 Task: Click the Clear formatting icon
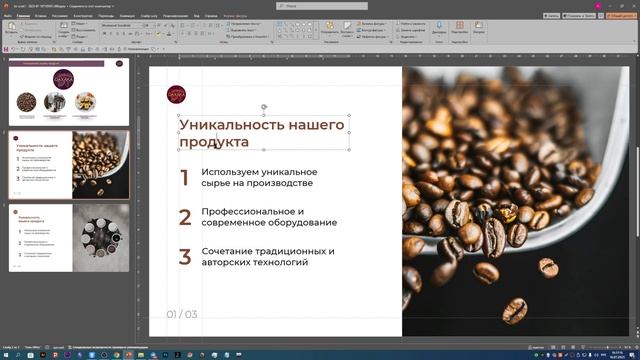173,25
